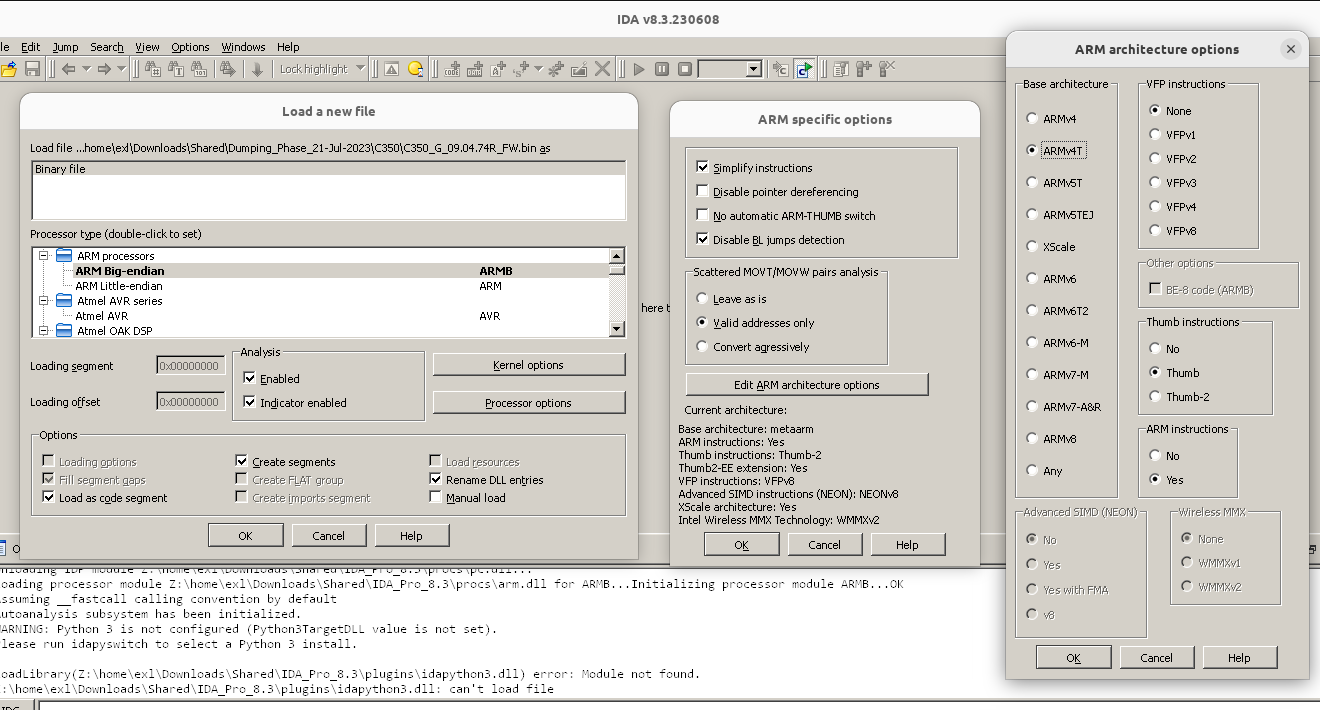The width and height of the screenshot is (1320, 710).
Task: Click the pencil edit toolbar icon
Action: [x=579, y=69]
